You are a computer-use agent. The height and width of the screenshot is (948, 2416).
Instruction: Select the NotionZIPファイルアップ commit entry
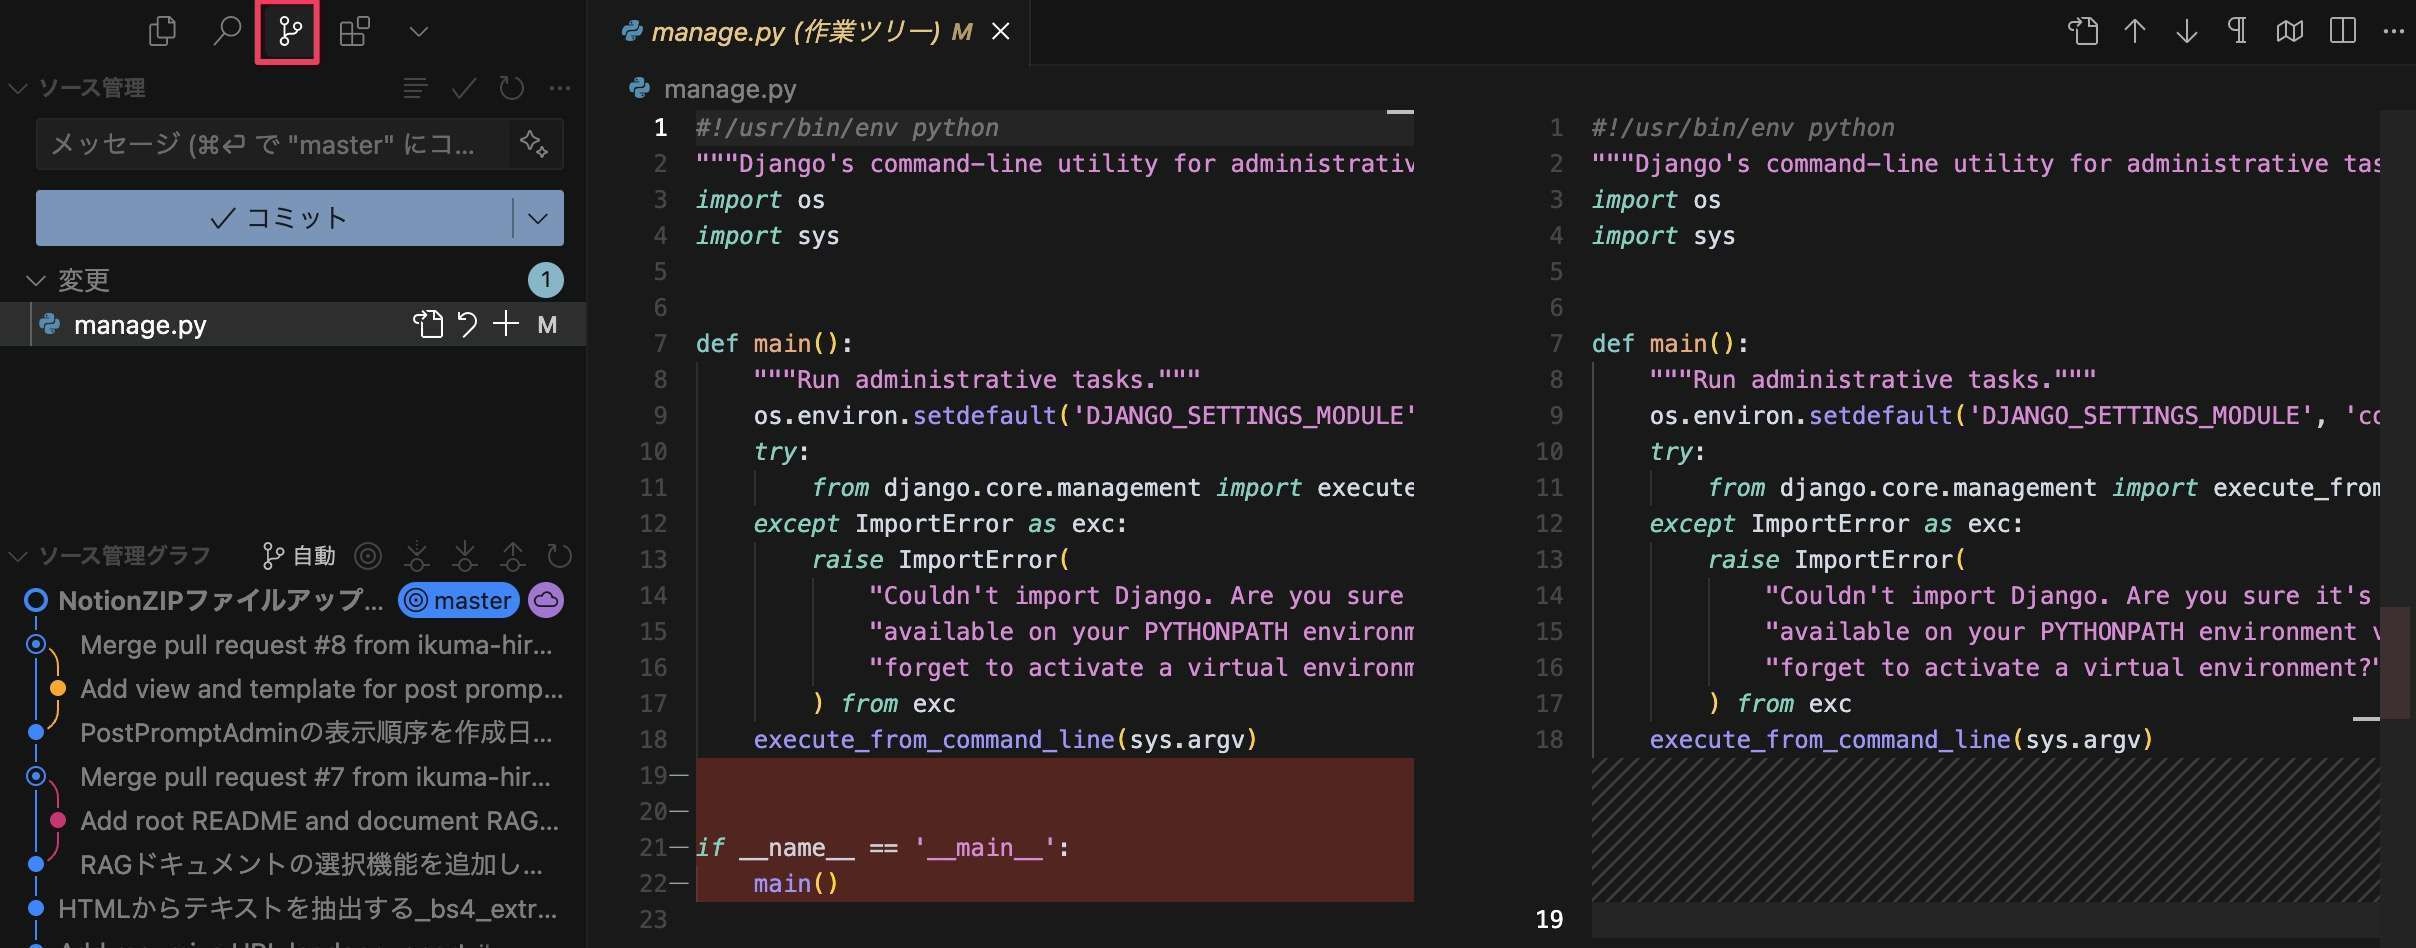[220, 600]
